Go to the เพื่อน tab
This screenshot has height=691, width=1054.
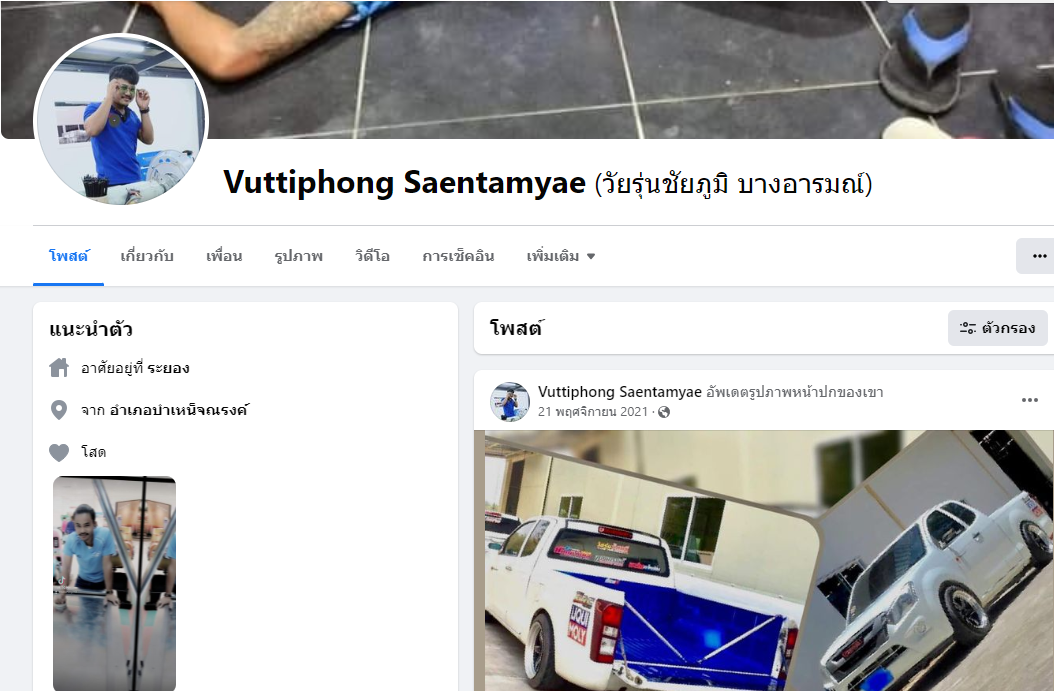click(224, 256)
